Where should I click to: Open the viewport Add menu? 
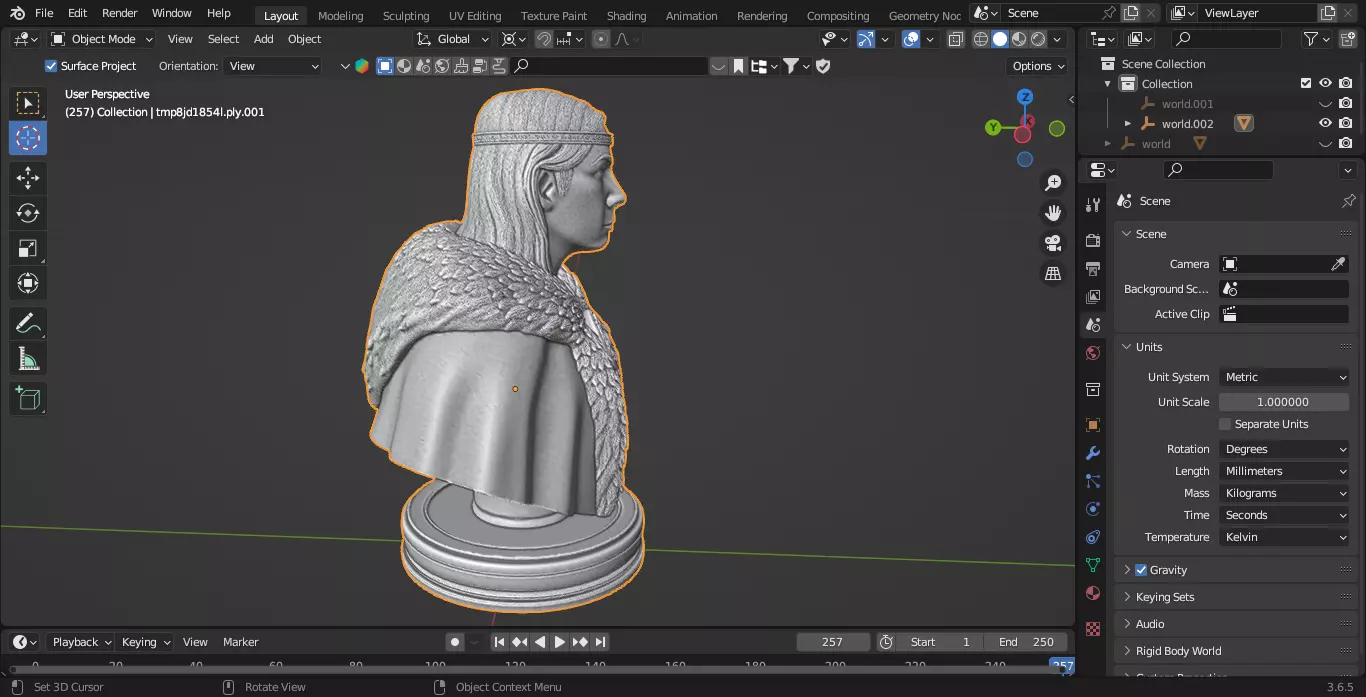pos(263,39)
